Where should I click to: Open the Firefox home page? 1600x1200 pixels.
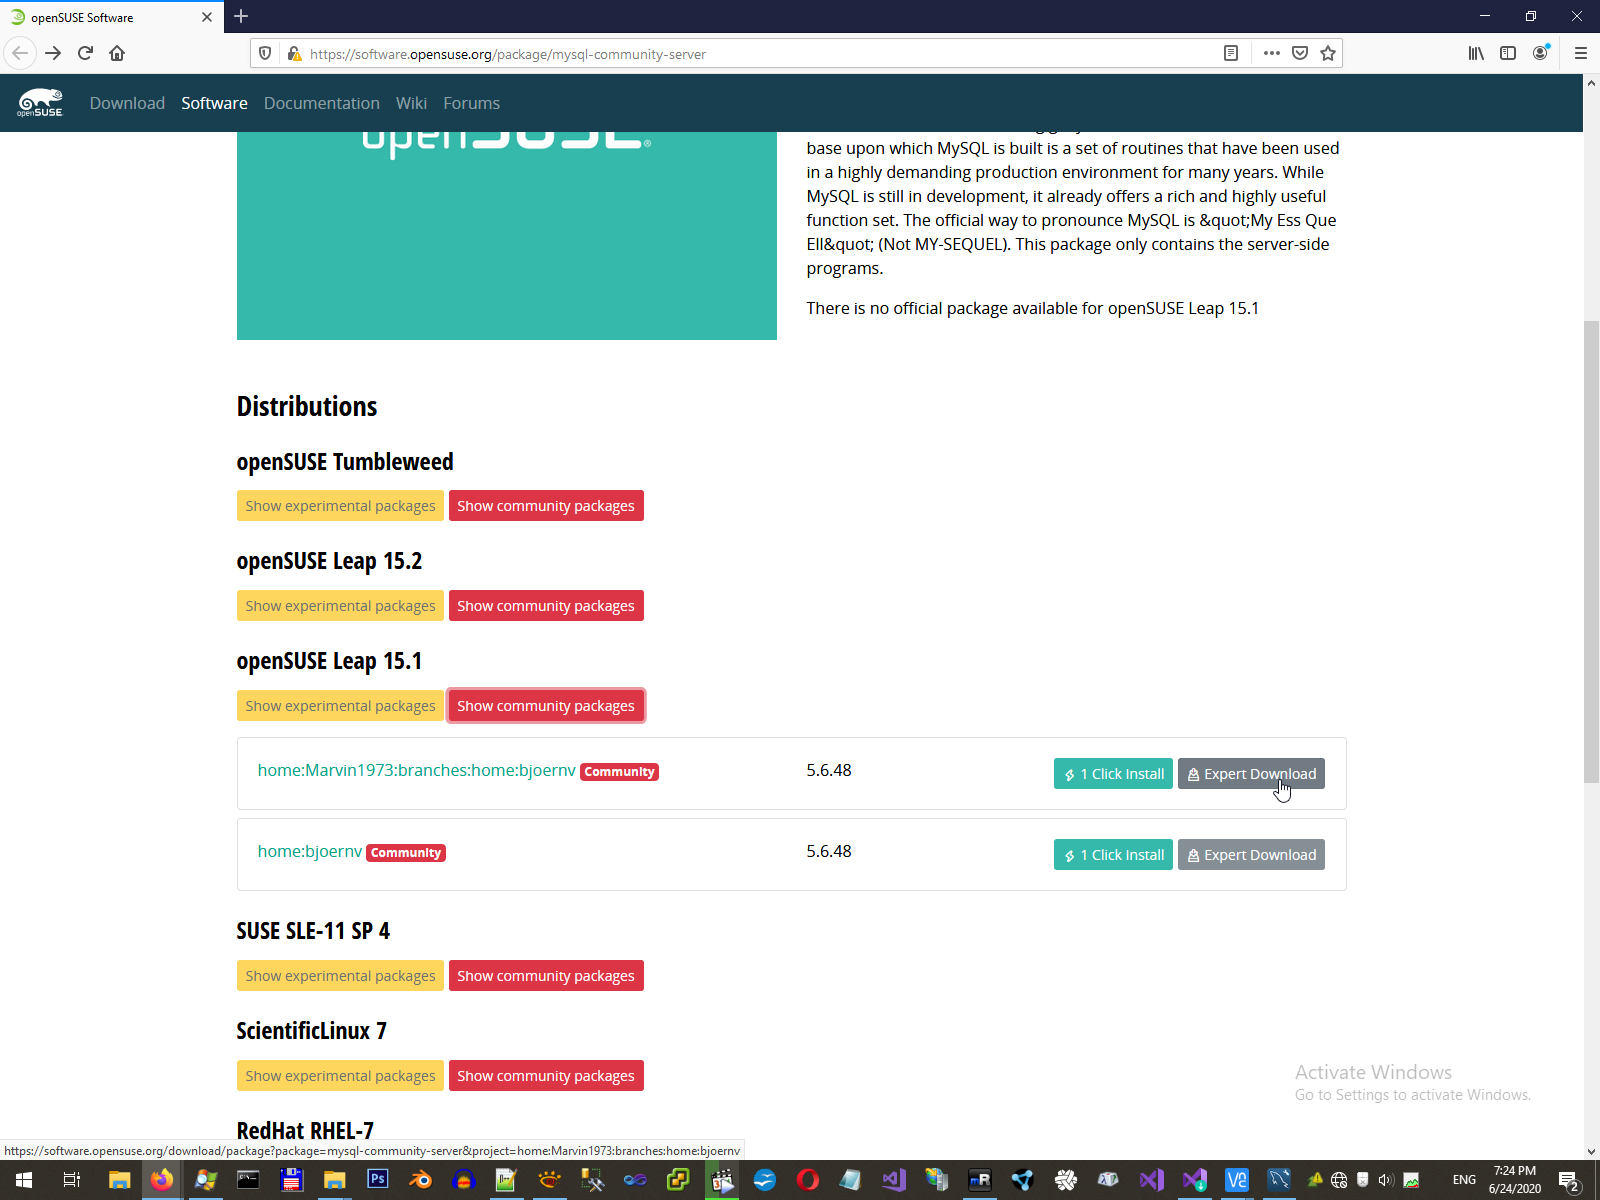click(117, 53)
